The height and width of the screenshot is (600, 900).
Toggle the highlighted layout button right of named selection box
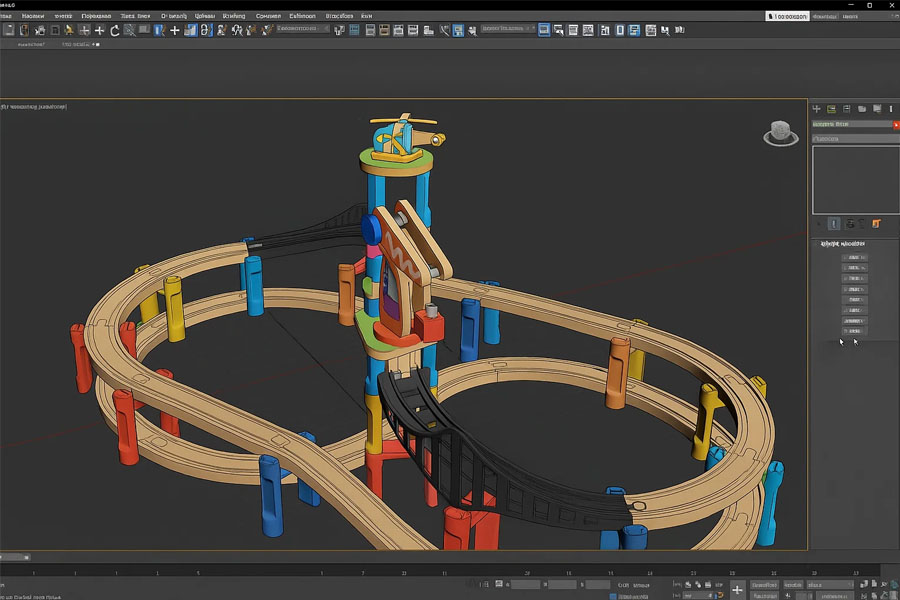click(x=544, y=31)
